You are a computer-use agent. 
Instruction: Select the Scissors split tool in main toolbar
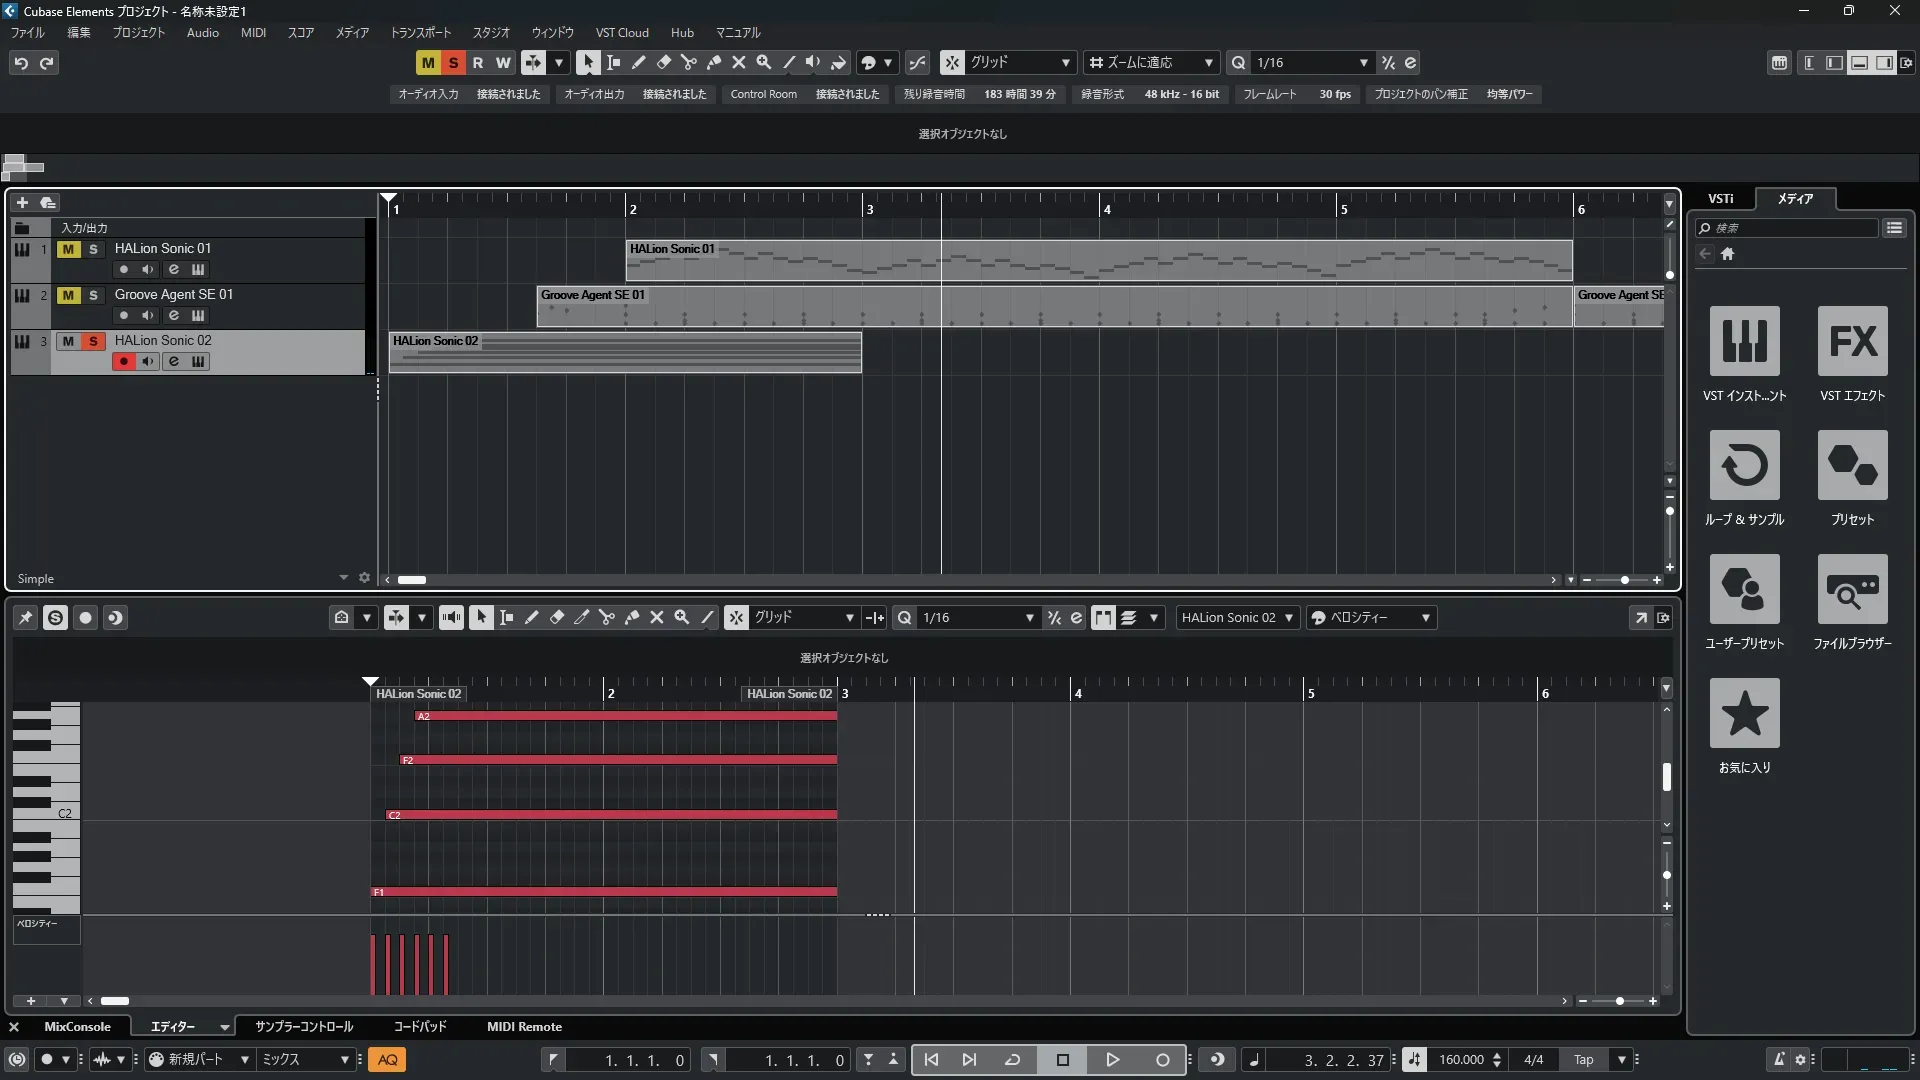pos(688,62)
